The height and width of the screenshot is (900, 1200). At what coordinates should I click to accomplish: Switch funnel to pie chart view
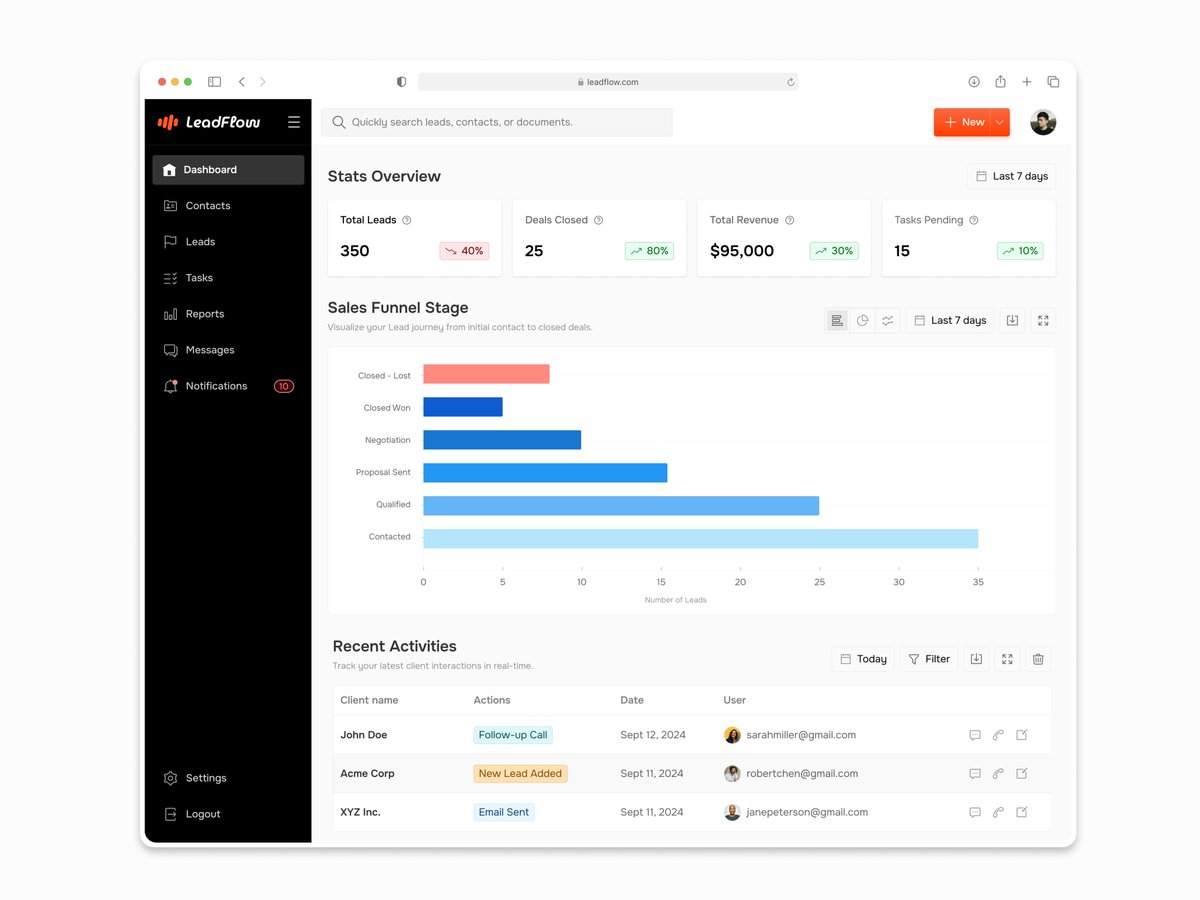click(x=862, y=320)
